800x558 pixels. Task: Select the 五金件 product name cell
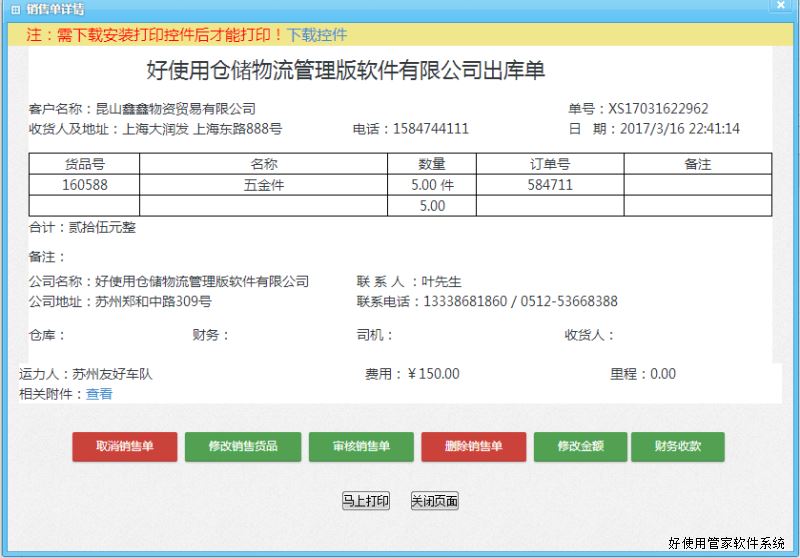click(264, 185)
